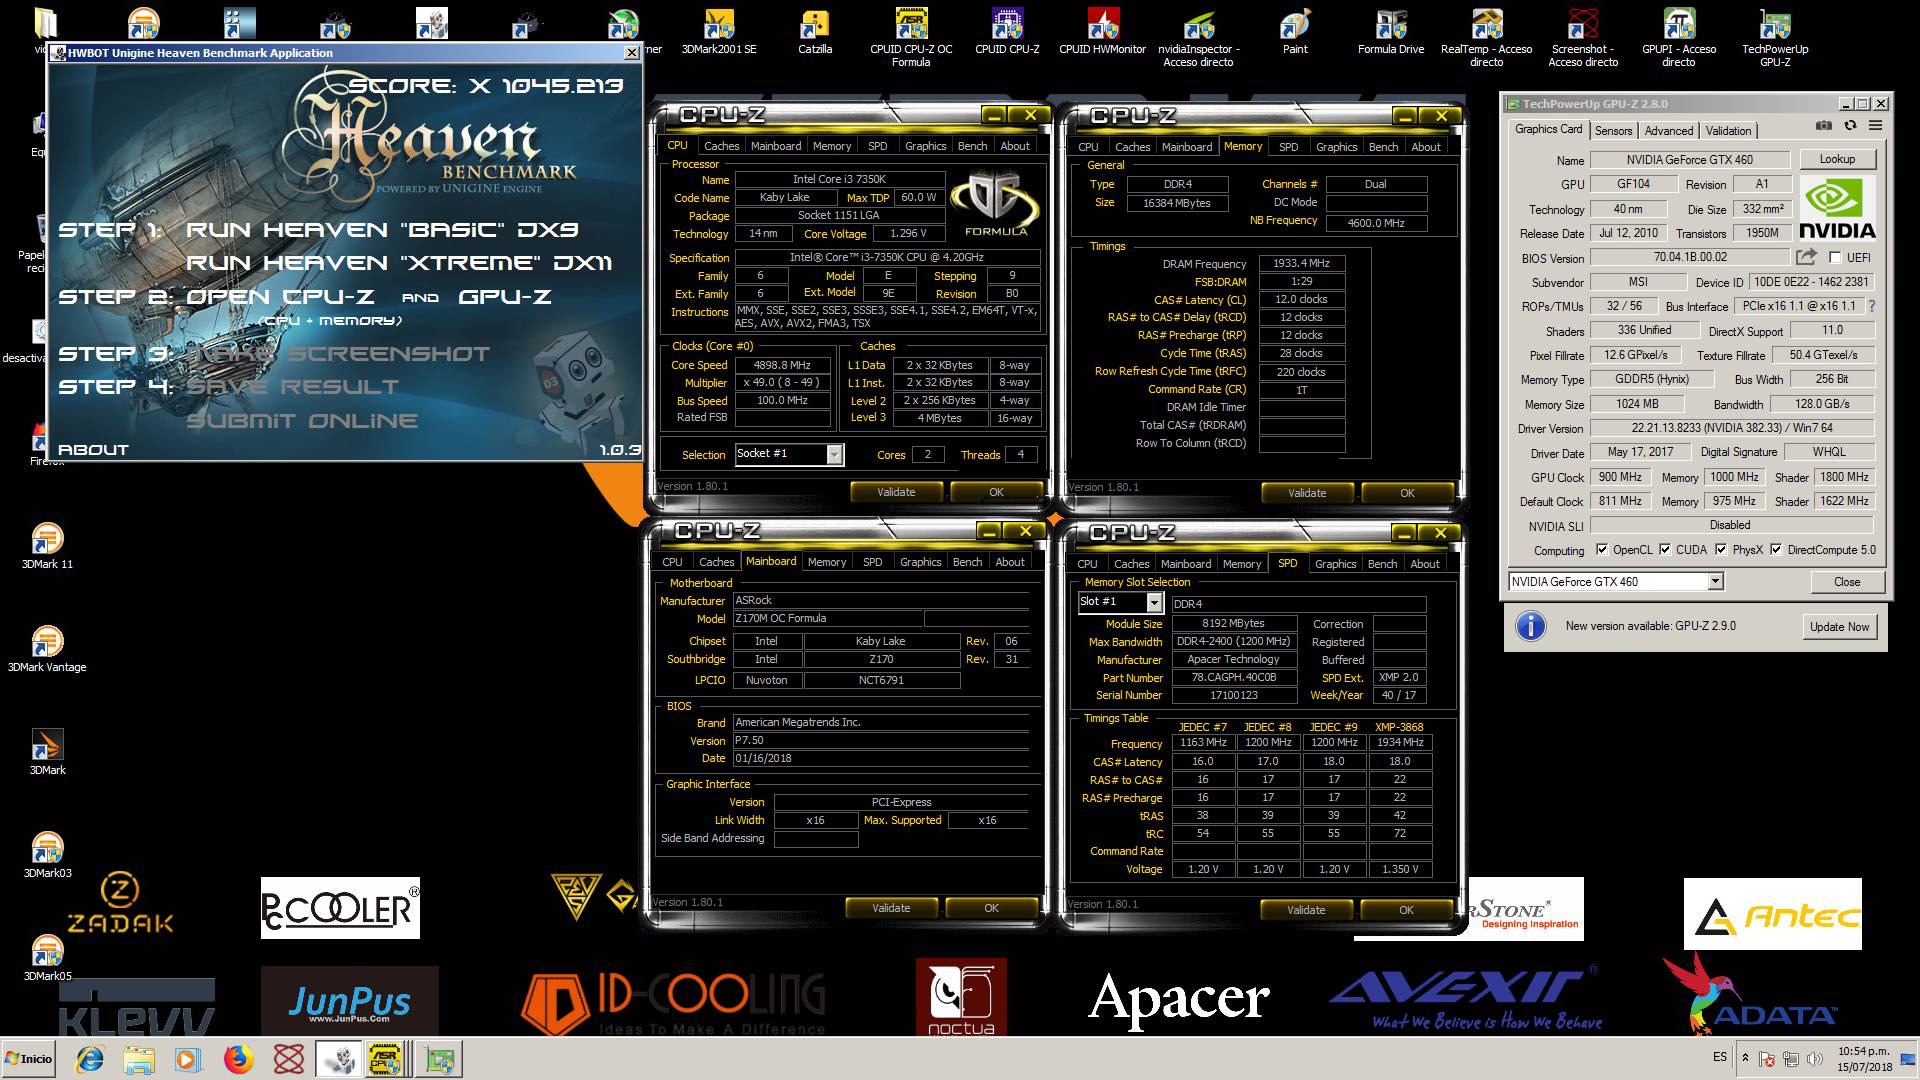Switch to Sensors tab in GPU-Z
The width and height of the screenshot is (1920, 1080).
tap(1613, 131)
